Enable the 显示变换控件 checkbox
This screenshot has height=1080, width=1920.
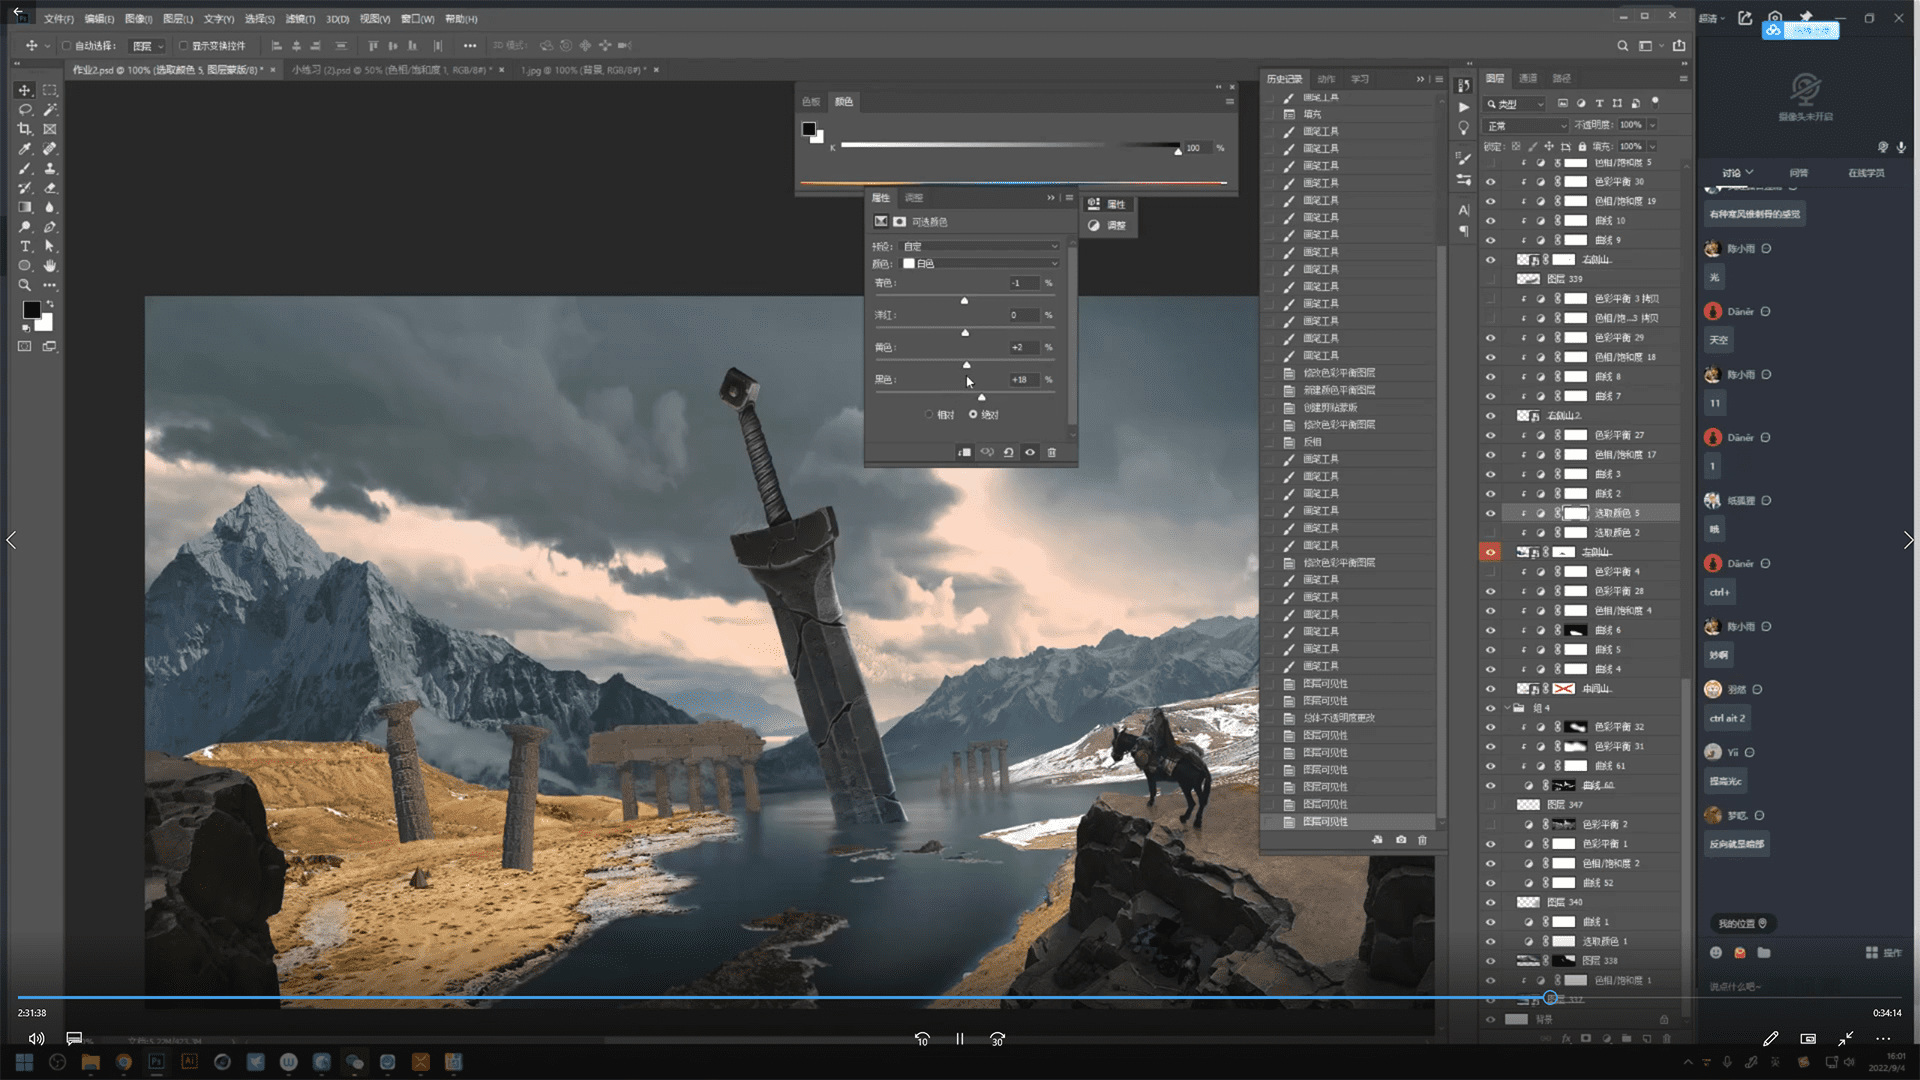point(183,46)
